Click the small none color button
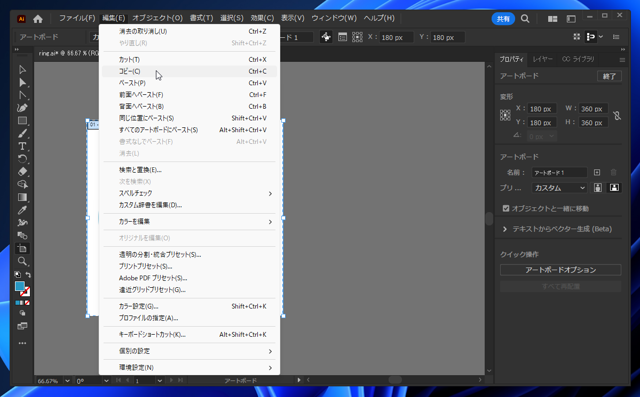Viewport: 640px width, 397px height. (27, 303)
